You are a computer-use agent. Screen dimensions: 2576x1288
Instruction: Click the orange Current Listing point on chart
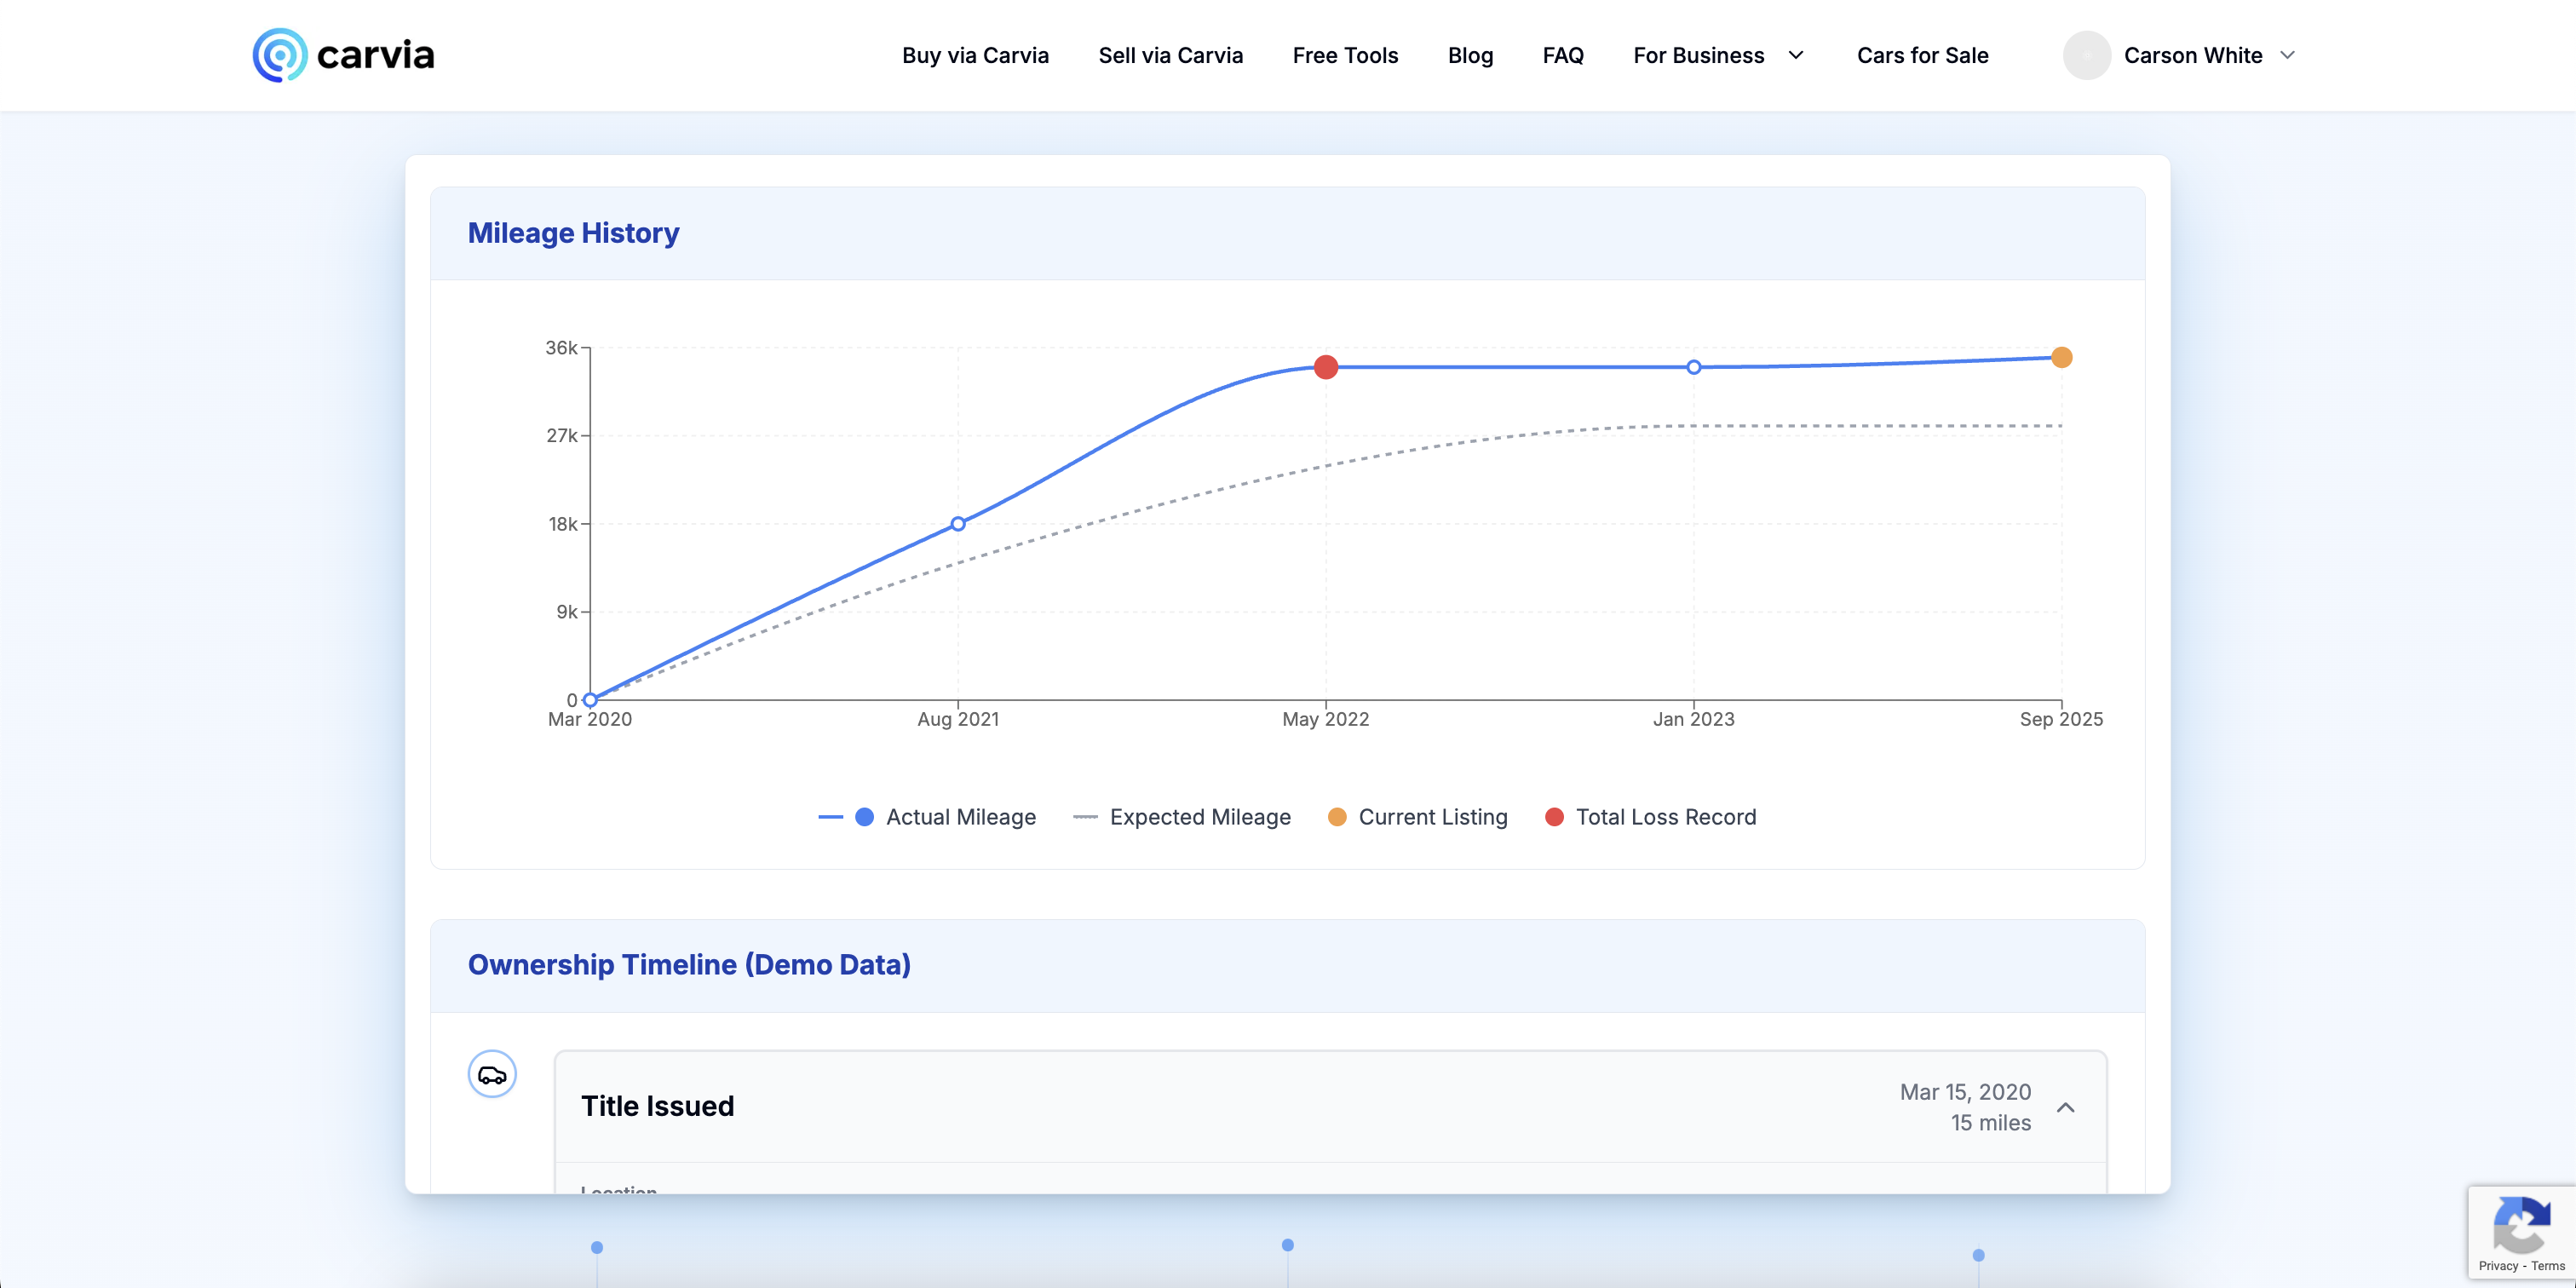pyautogui.click(x=2061, y=357)
